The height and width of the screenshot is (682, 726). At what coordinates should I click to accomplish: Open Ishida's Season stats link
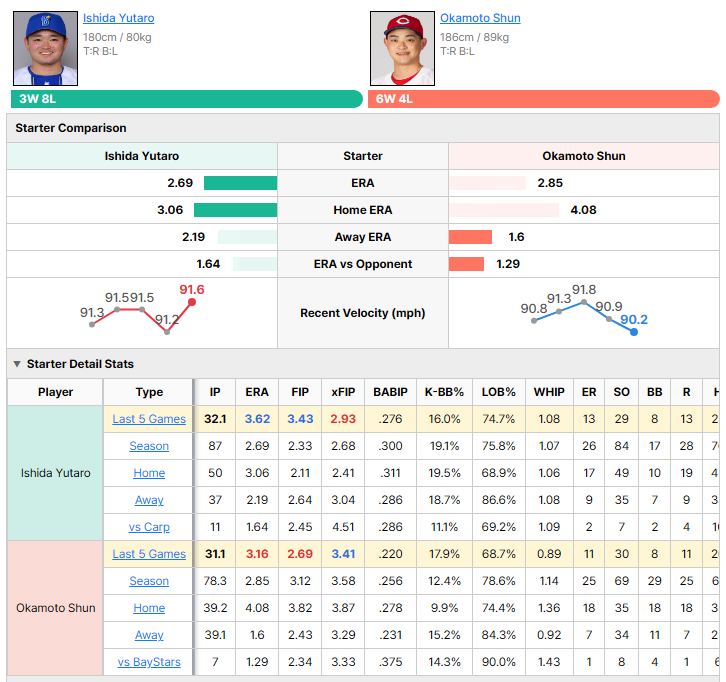click(x=149, y=446)
